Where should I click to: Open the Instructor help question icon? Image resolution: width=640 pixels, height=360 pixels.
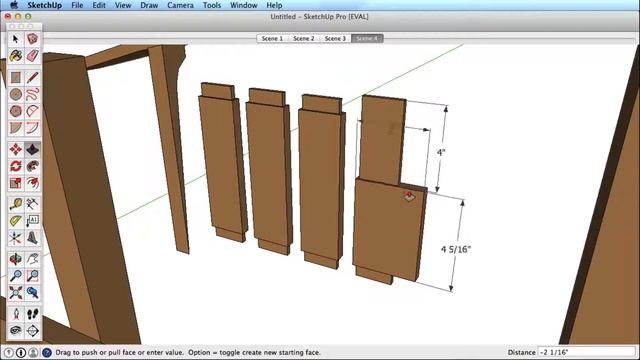[x=47, y=352]
